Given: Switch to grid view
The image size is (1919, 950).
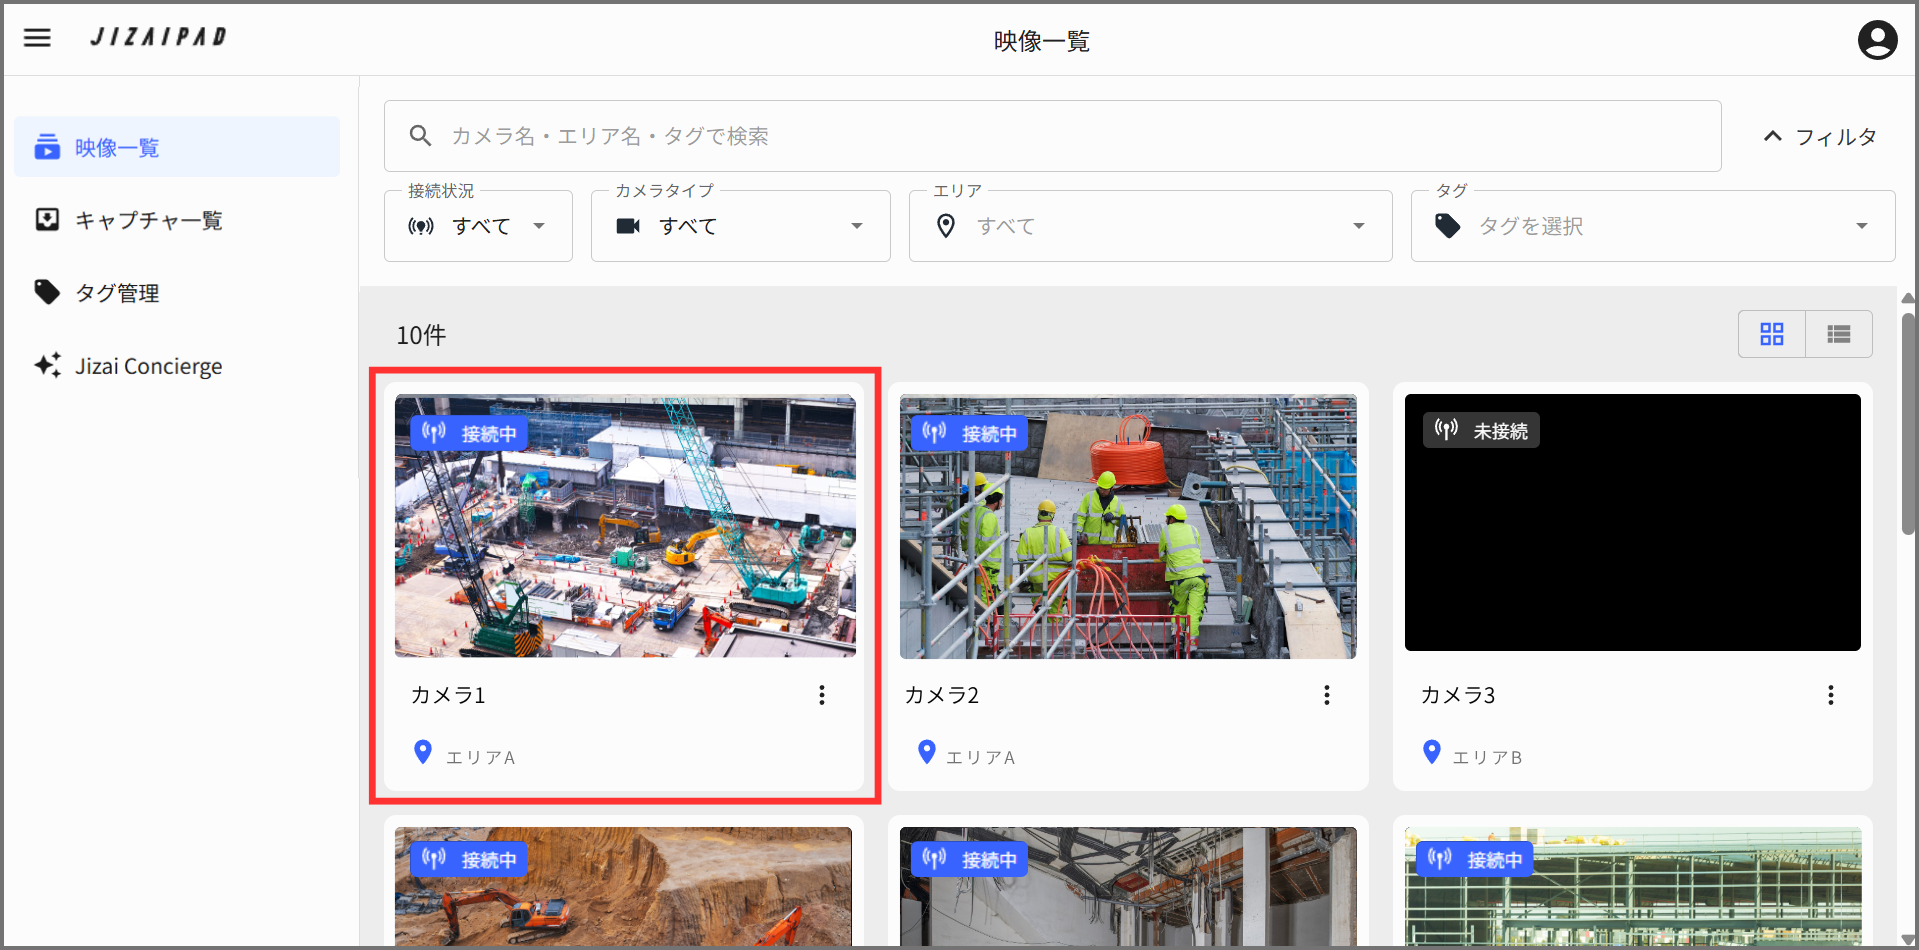Looking at the screenshot, I should click(1772, 334).
